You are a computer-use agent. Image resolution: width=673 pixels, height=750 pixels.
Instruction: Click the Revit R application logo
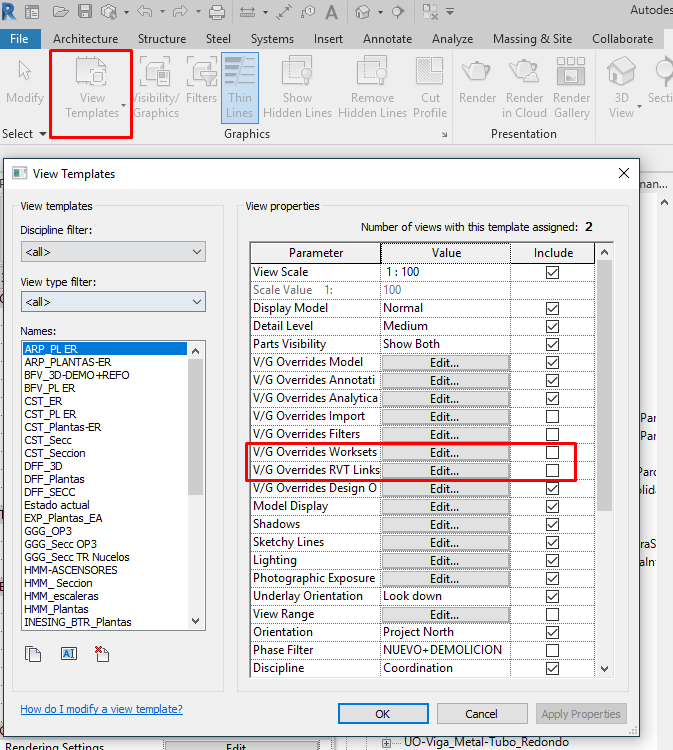[9, 11]
